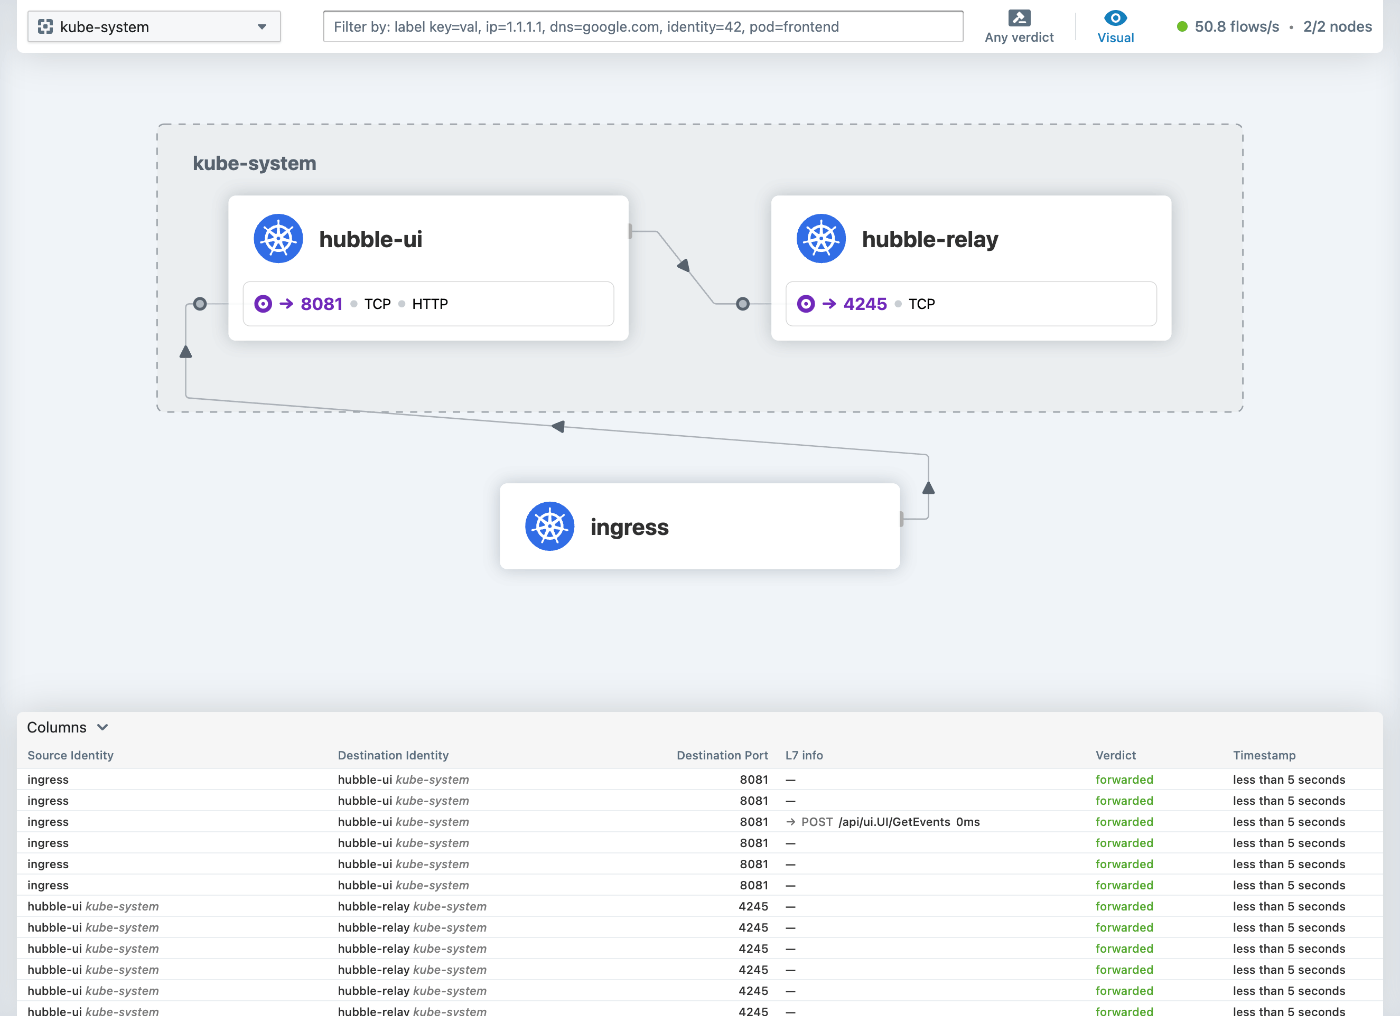Click the Timestamp column header
The image size is (1400, 1033).
tap(1264, 755)
